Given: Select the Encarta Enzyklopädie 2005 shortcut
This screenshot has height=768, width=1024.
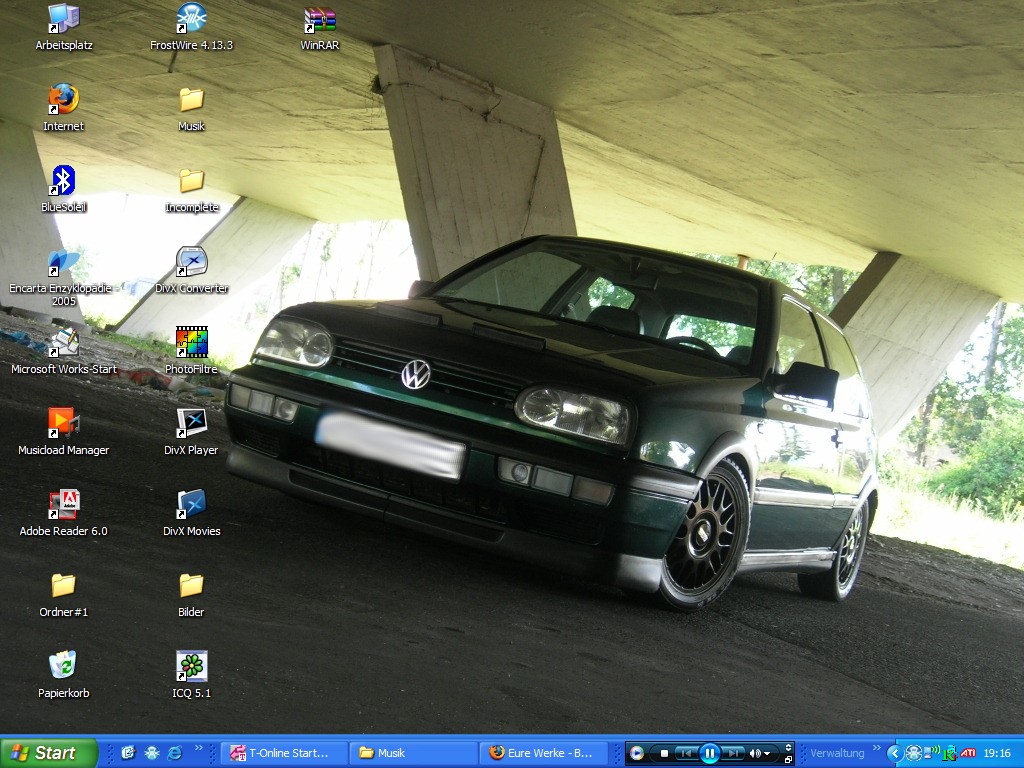Looking at the screenshot, I should point(63,277).
